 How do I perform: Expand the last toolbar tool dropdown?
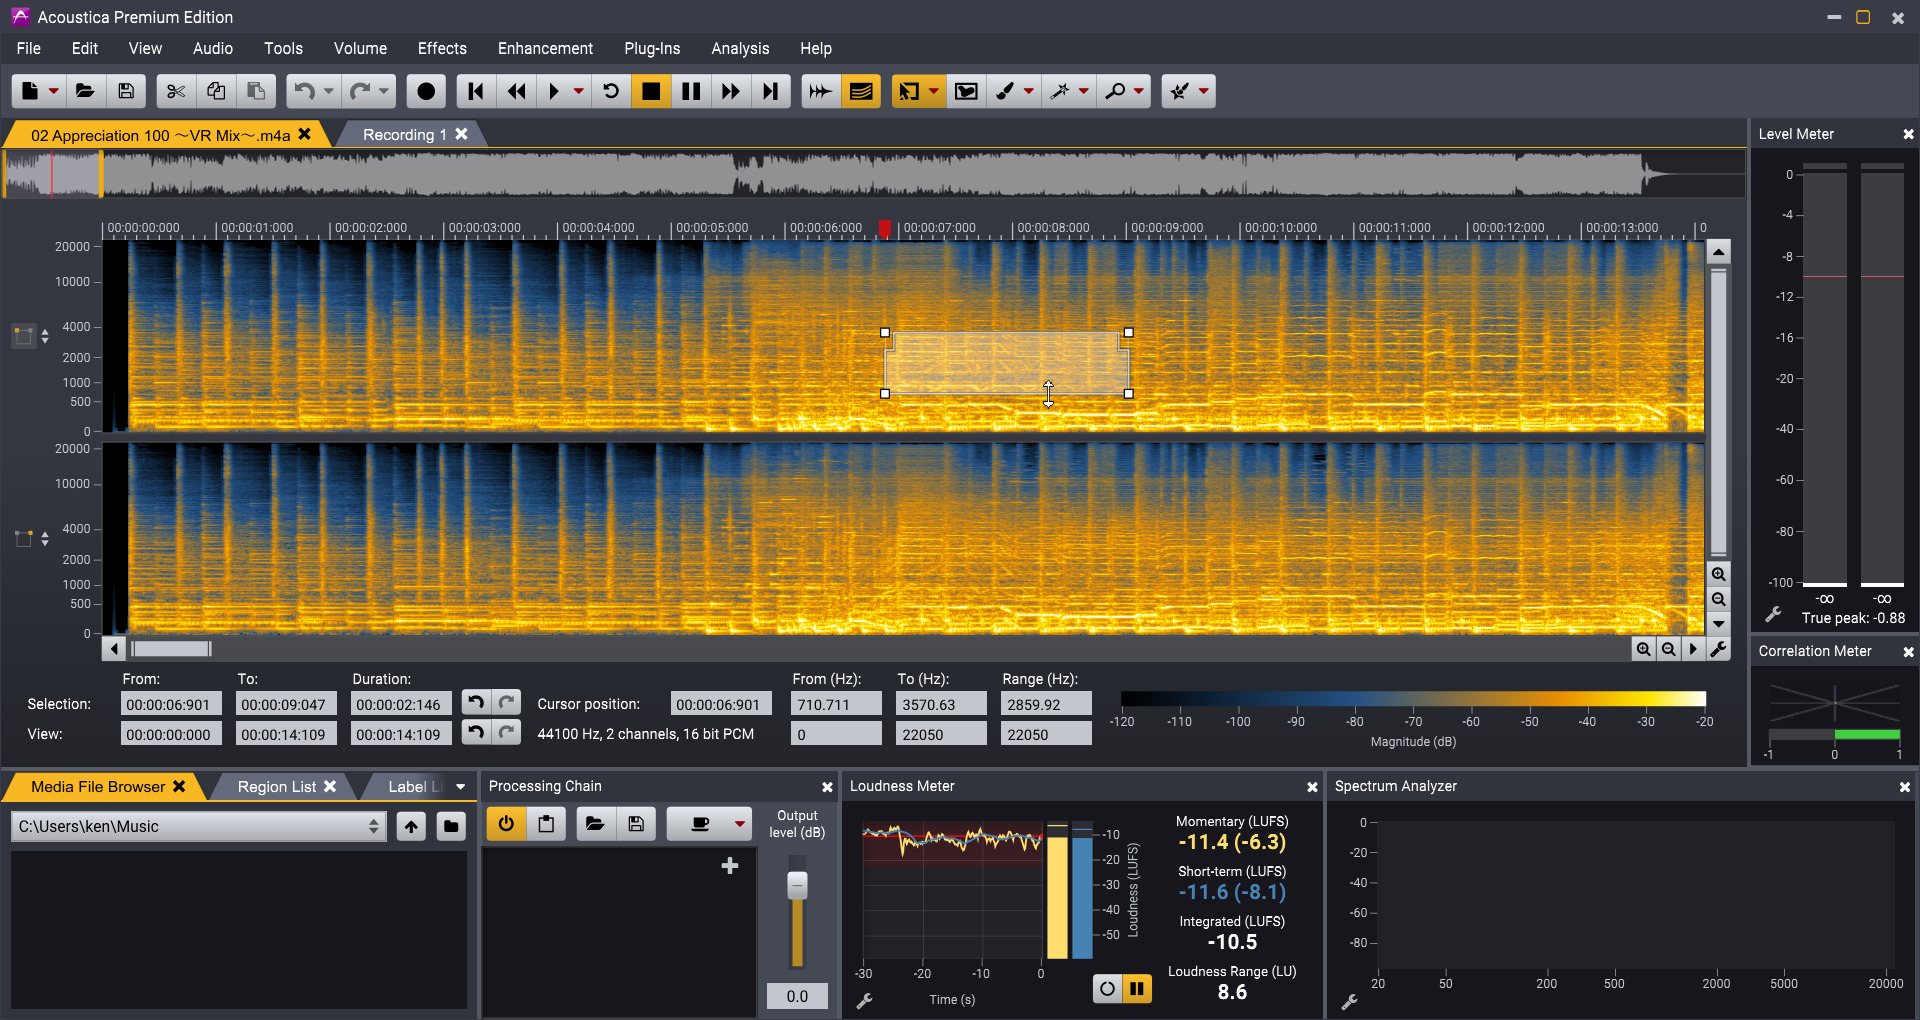pyautogui.click(x=1204, y=91)
